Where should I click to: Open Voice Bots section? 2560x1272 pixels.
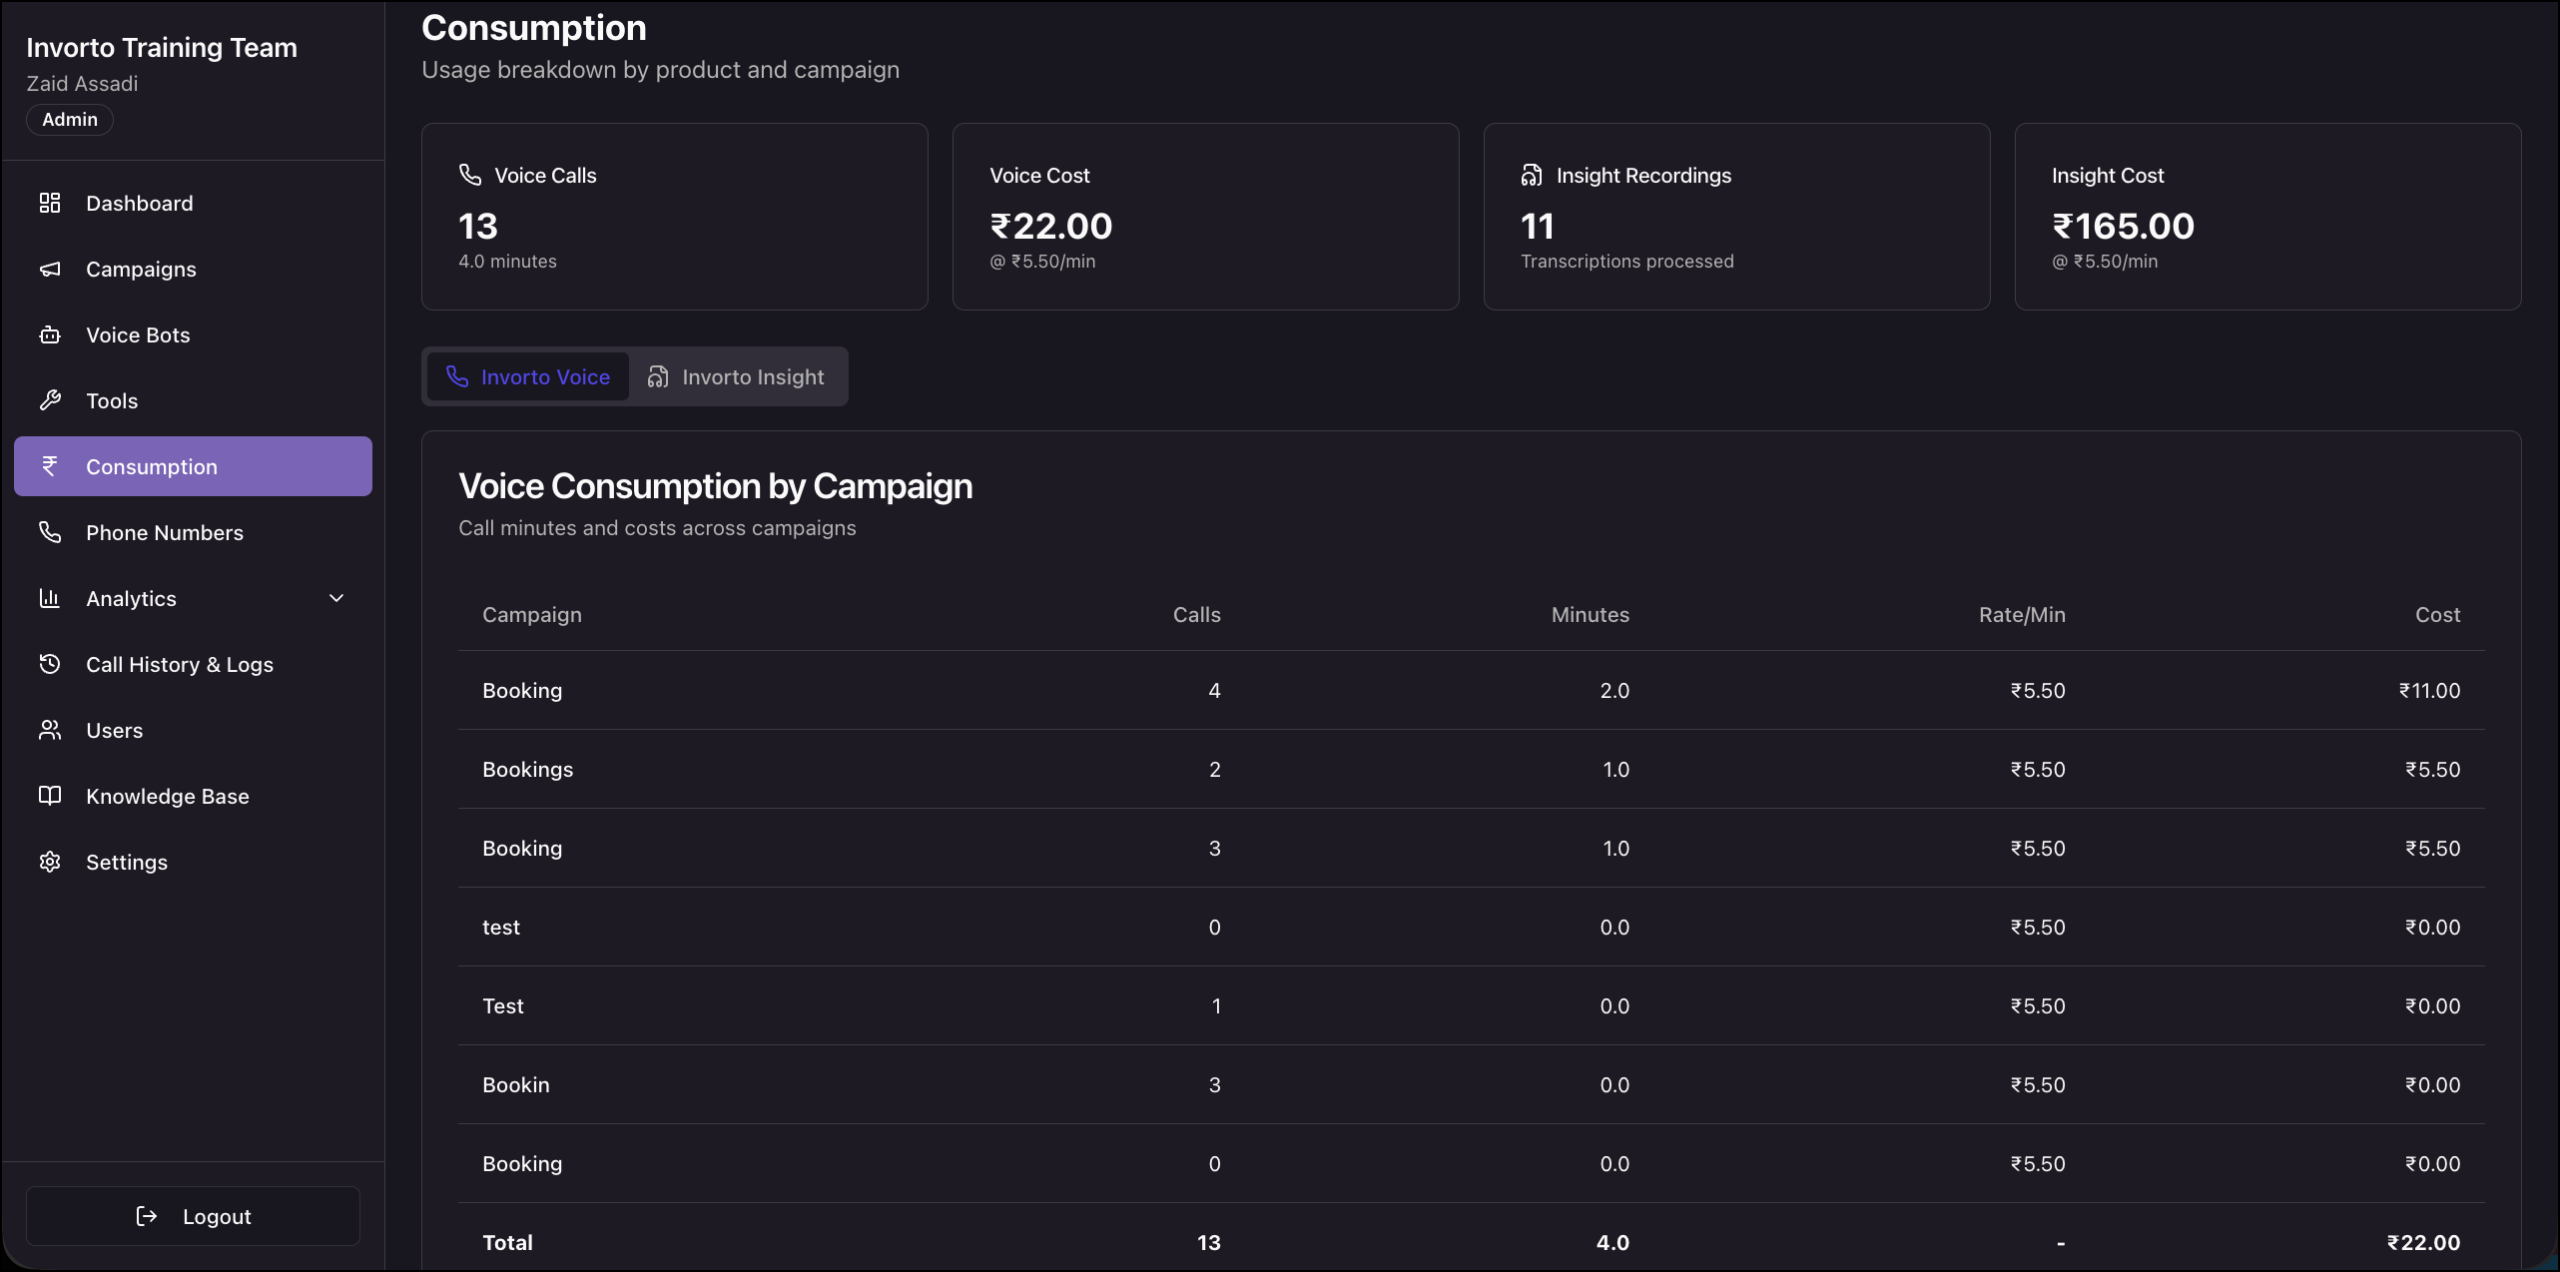tap(193, 335)
